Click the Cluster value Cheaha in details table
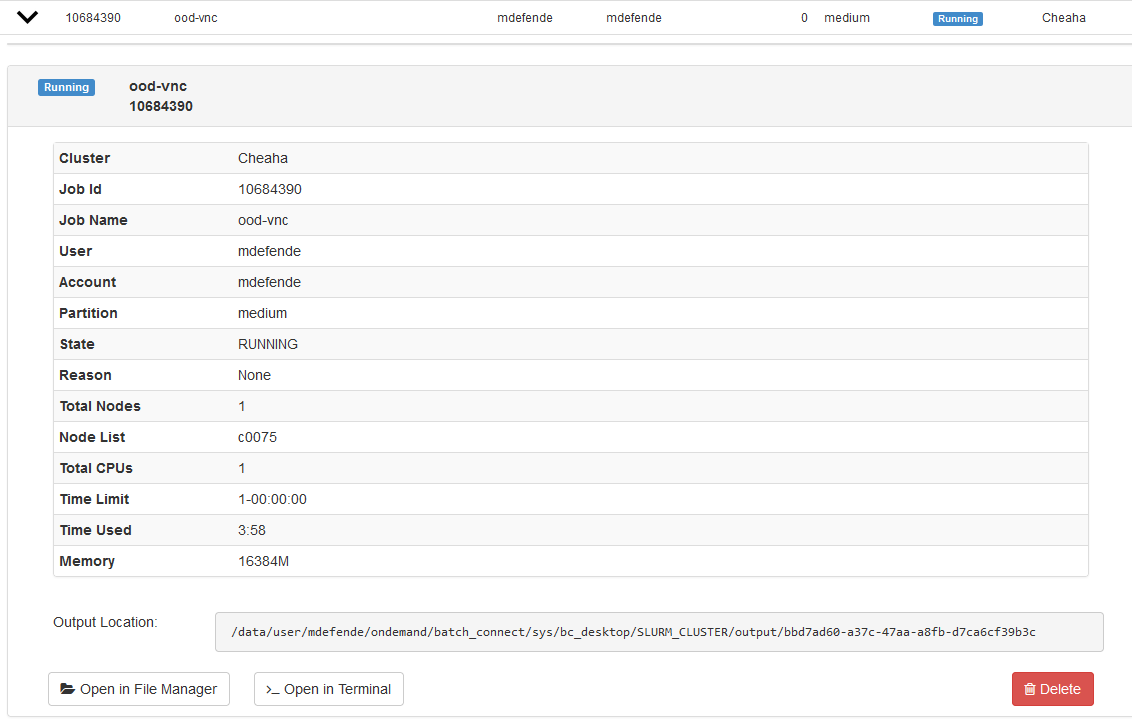The width and height of the screenshot is (1132, 722). [262, 158]
